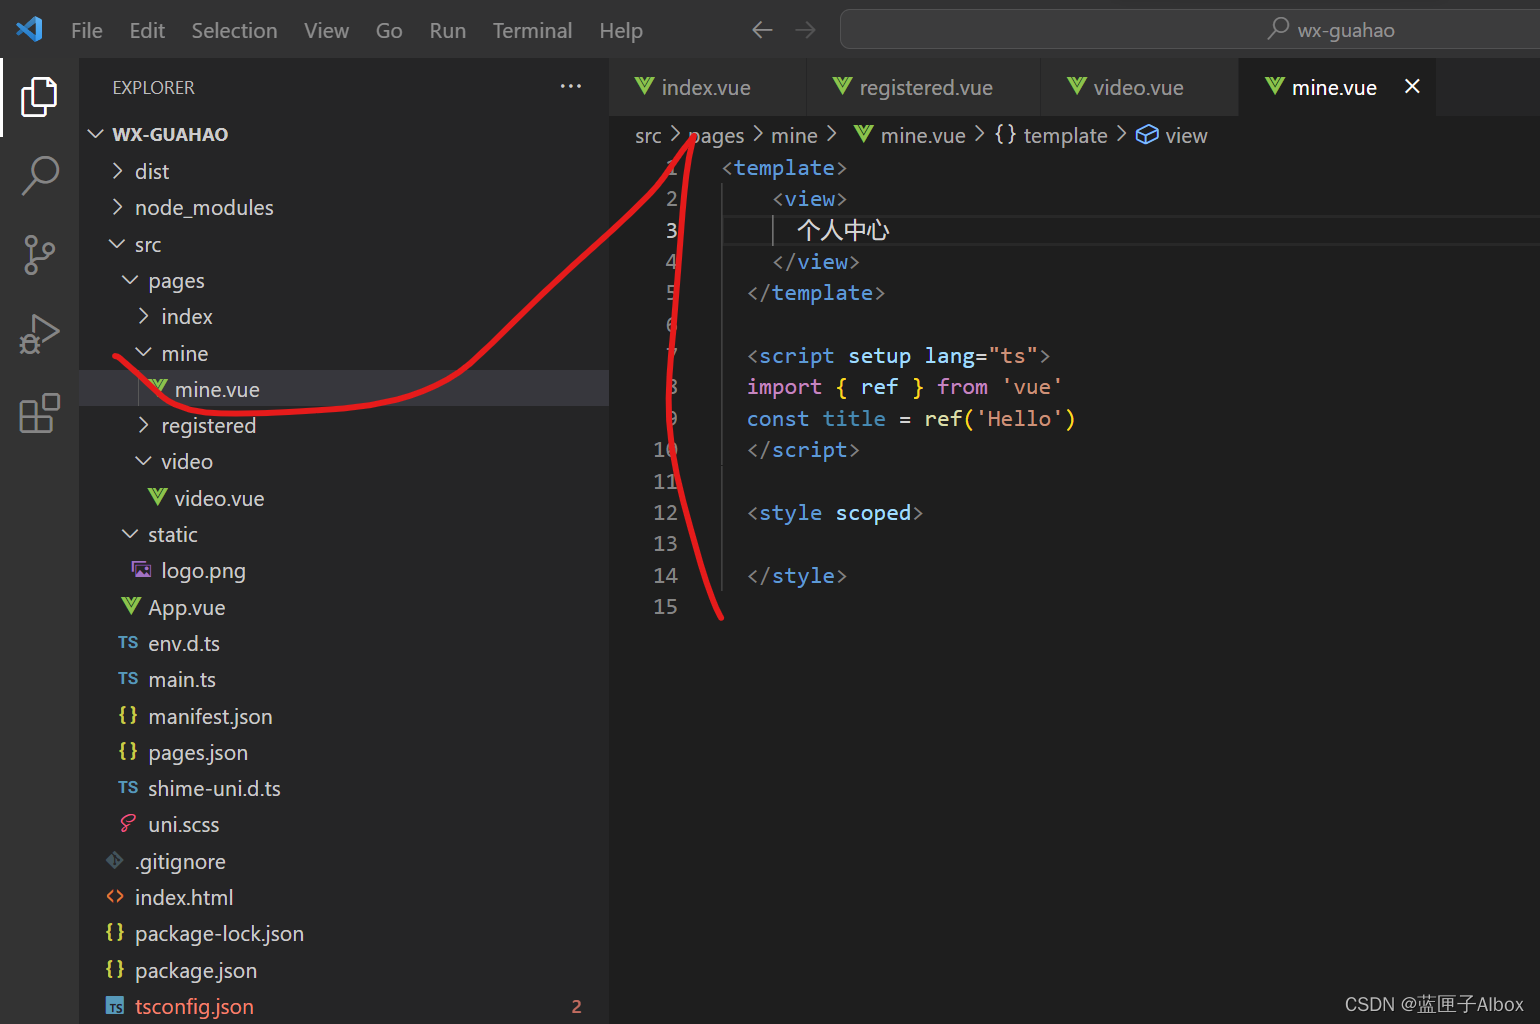1540x1024 pixels.
Task: Open Explorer more actions ellipsis
Action: (x=570, y=87)
